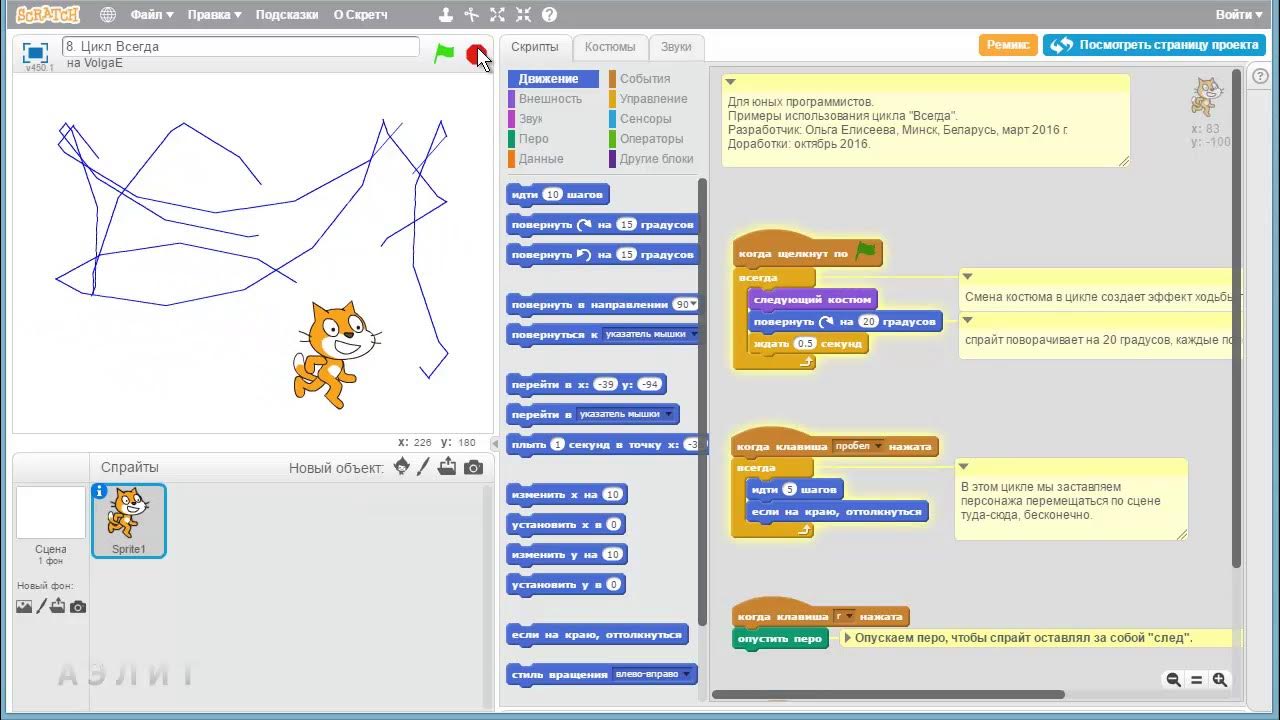Zoom in the scripts area
The image size is (1280, 720).
click(1219, 679)
